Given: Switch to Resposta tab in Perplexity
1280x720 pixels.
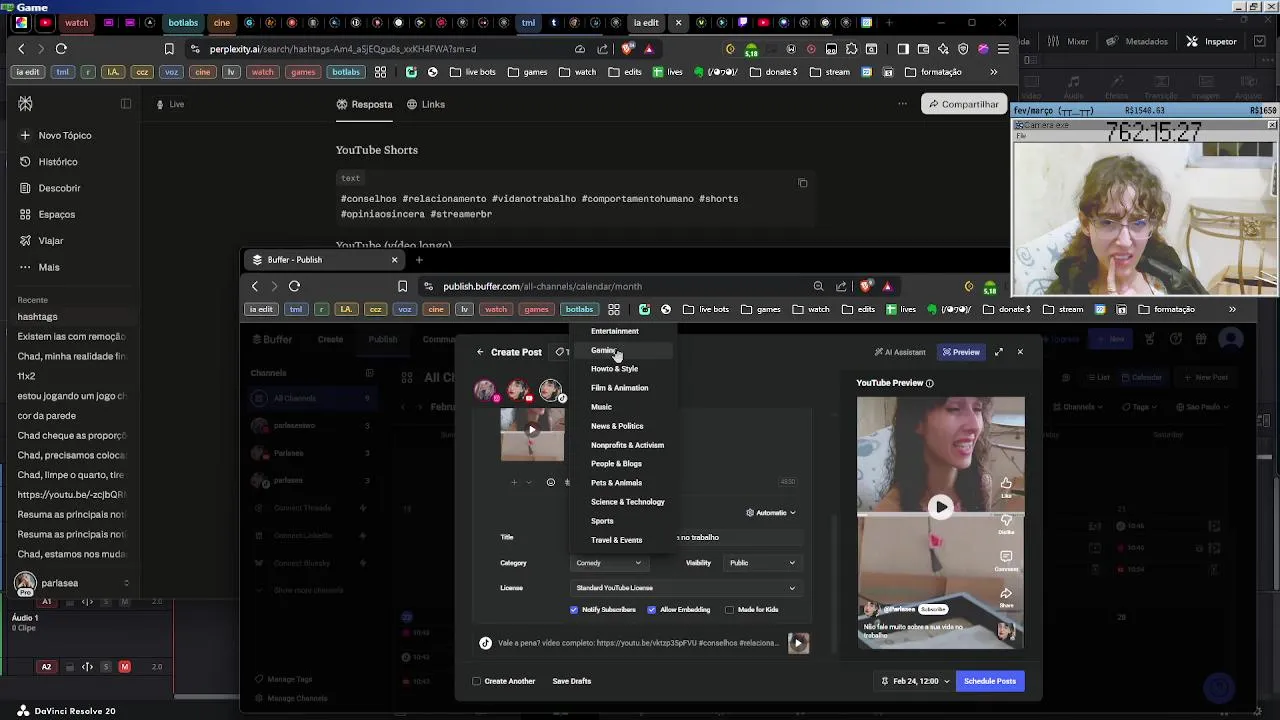Looking at the screenshot, I should (x=364, y=104).
